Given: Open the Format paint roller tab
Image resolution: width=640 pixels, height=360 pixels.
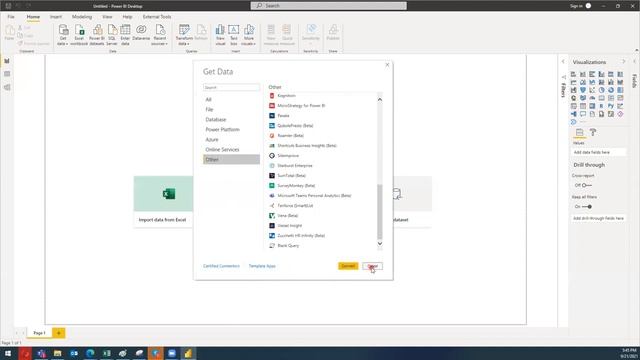Looking at the screenshot, I should [x=593, y=132].
